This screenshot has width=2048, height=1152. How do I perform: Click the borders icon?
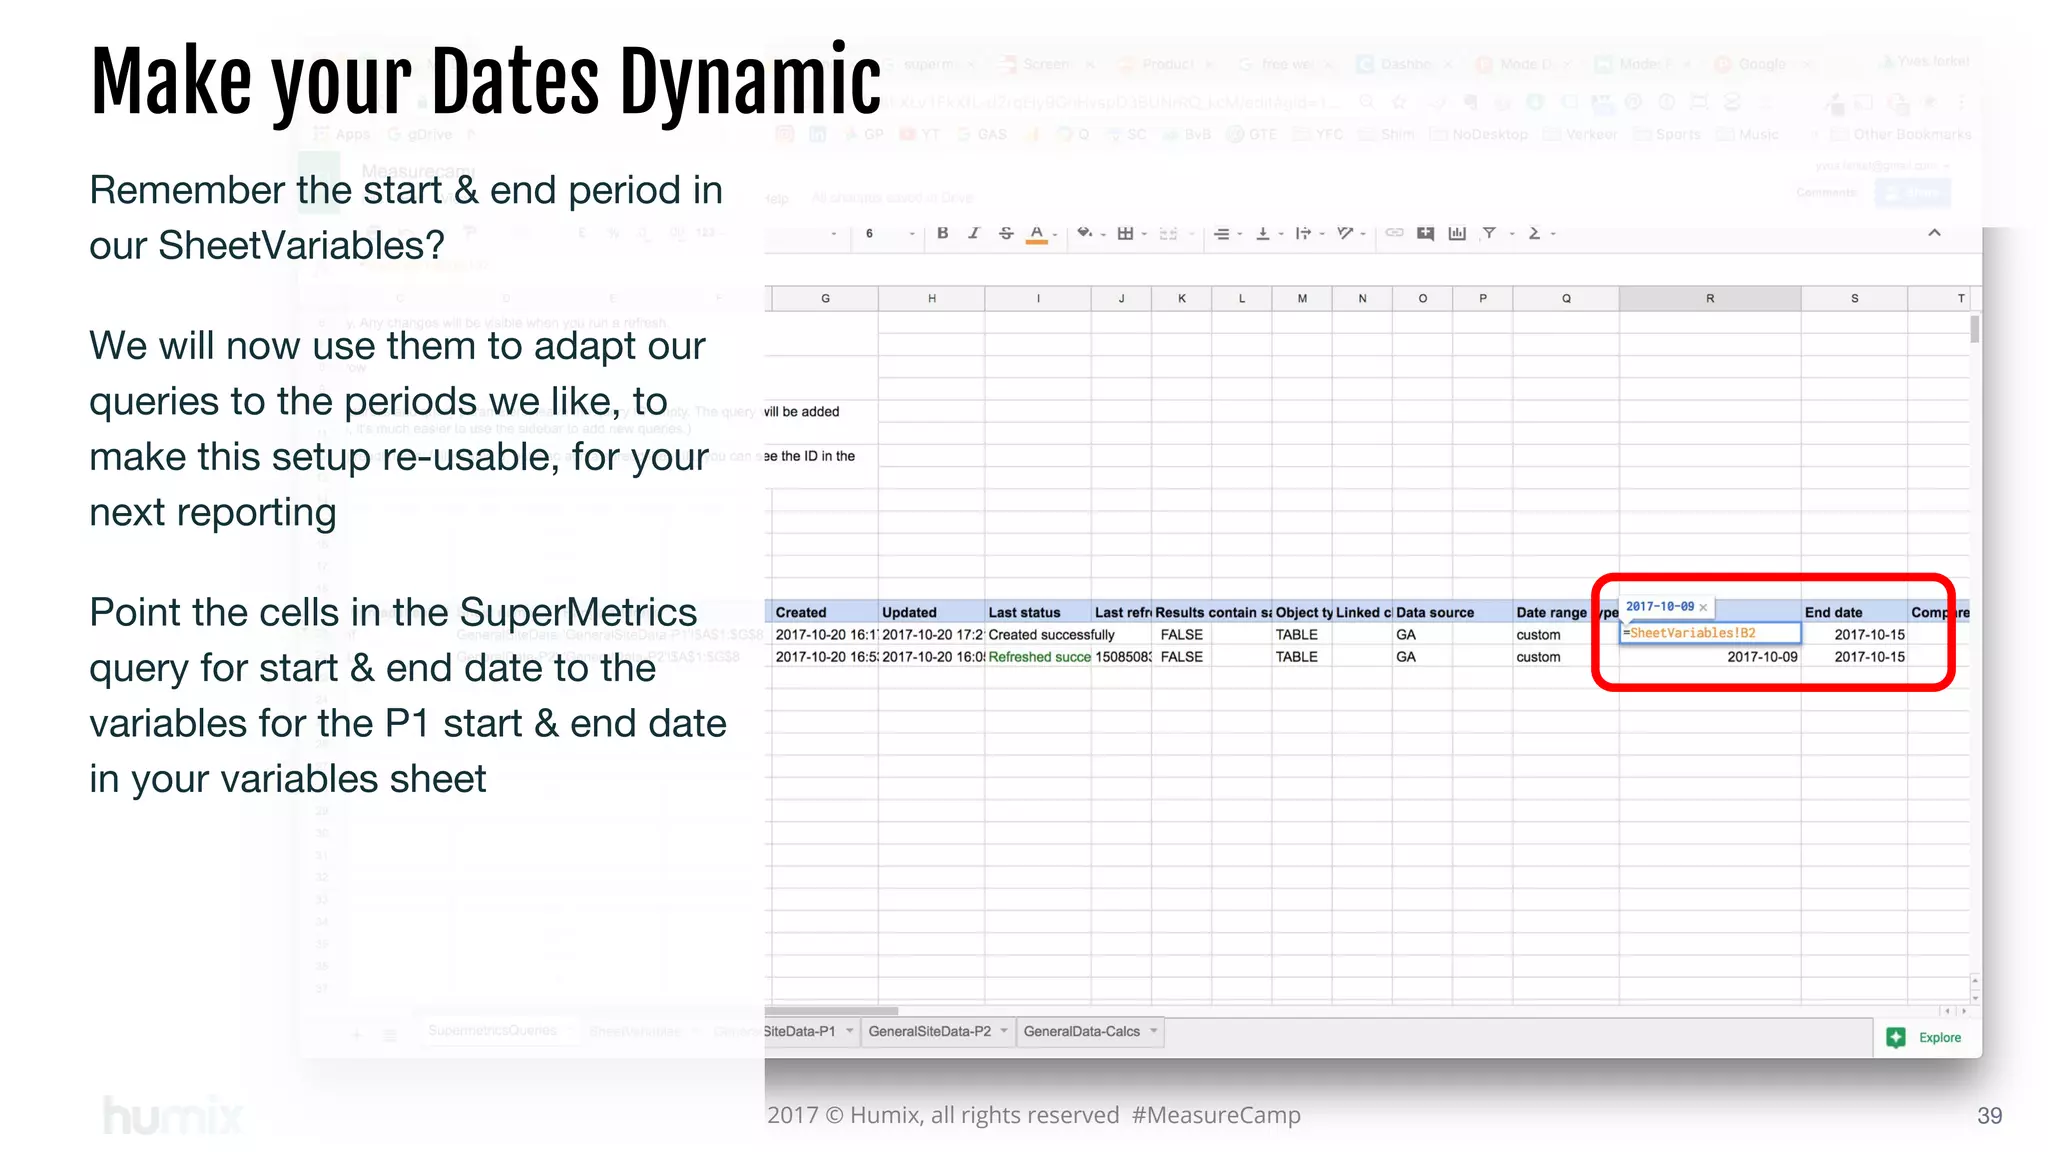[1125, 233]
